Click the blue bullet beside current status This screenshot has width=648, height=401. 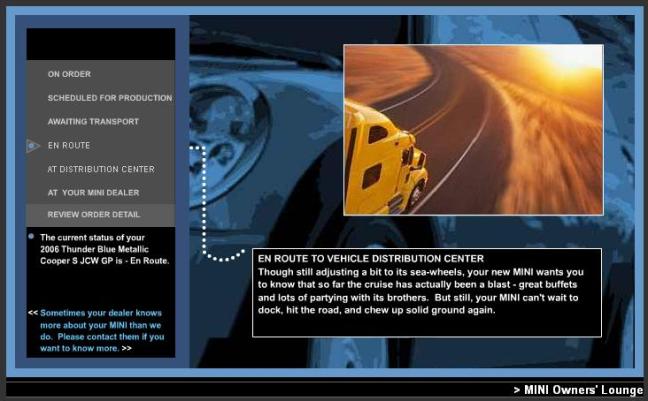(31, 237)
